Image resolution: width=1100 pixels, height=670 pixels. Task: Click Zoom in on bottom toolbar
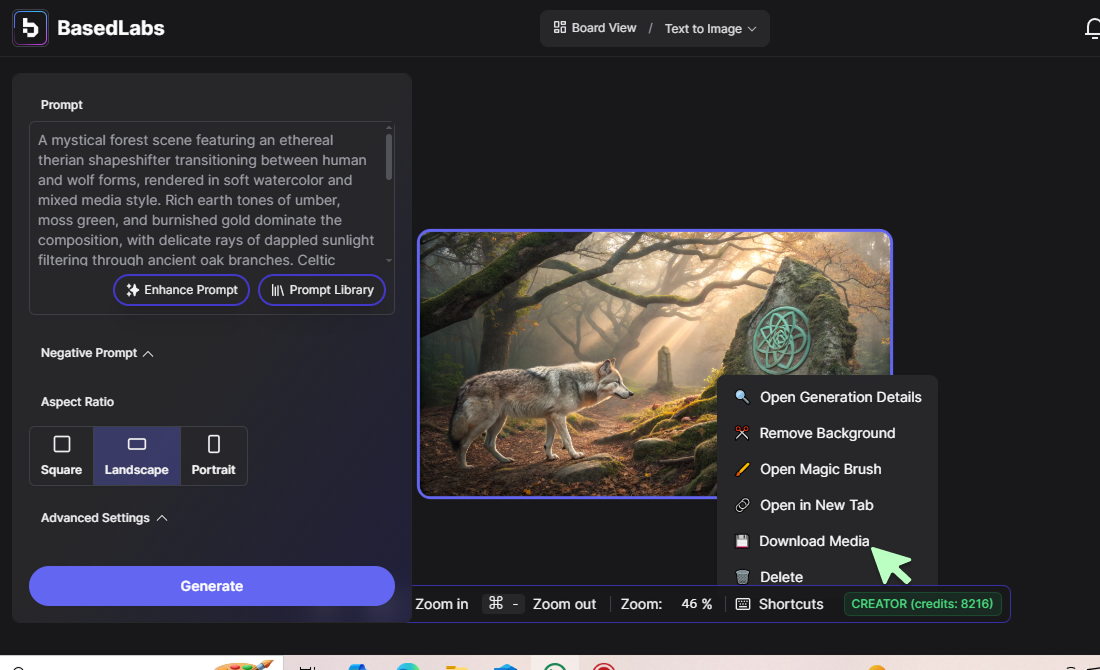[441, 604]
